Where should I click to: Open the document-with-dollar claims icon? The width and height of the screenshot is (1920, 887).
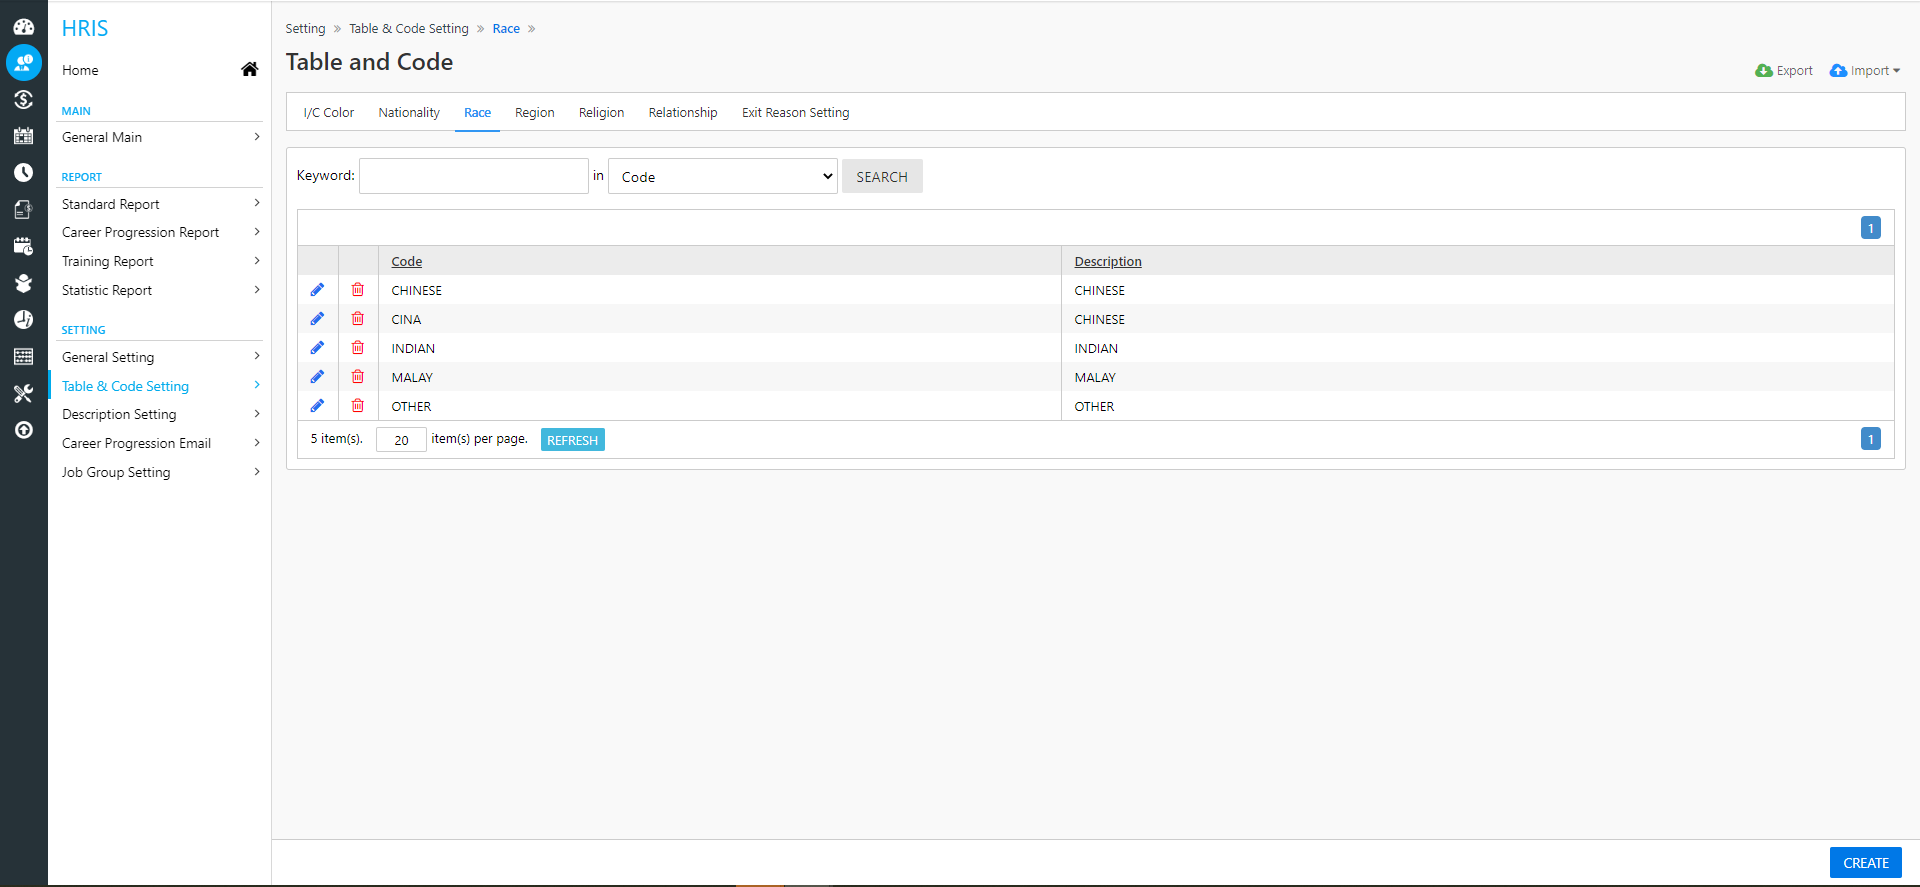24,209
